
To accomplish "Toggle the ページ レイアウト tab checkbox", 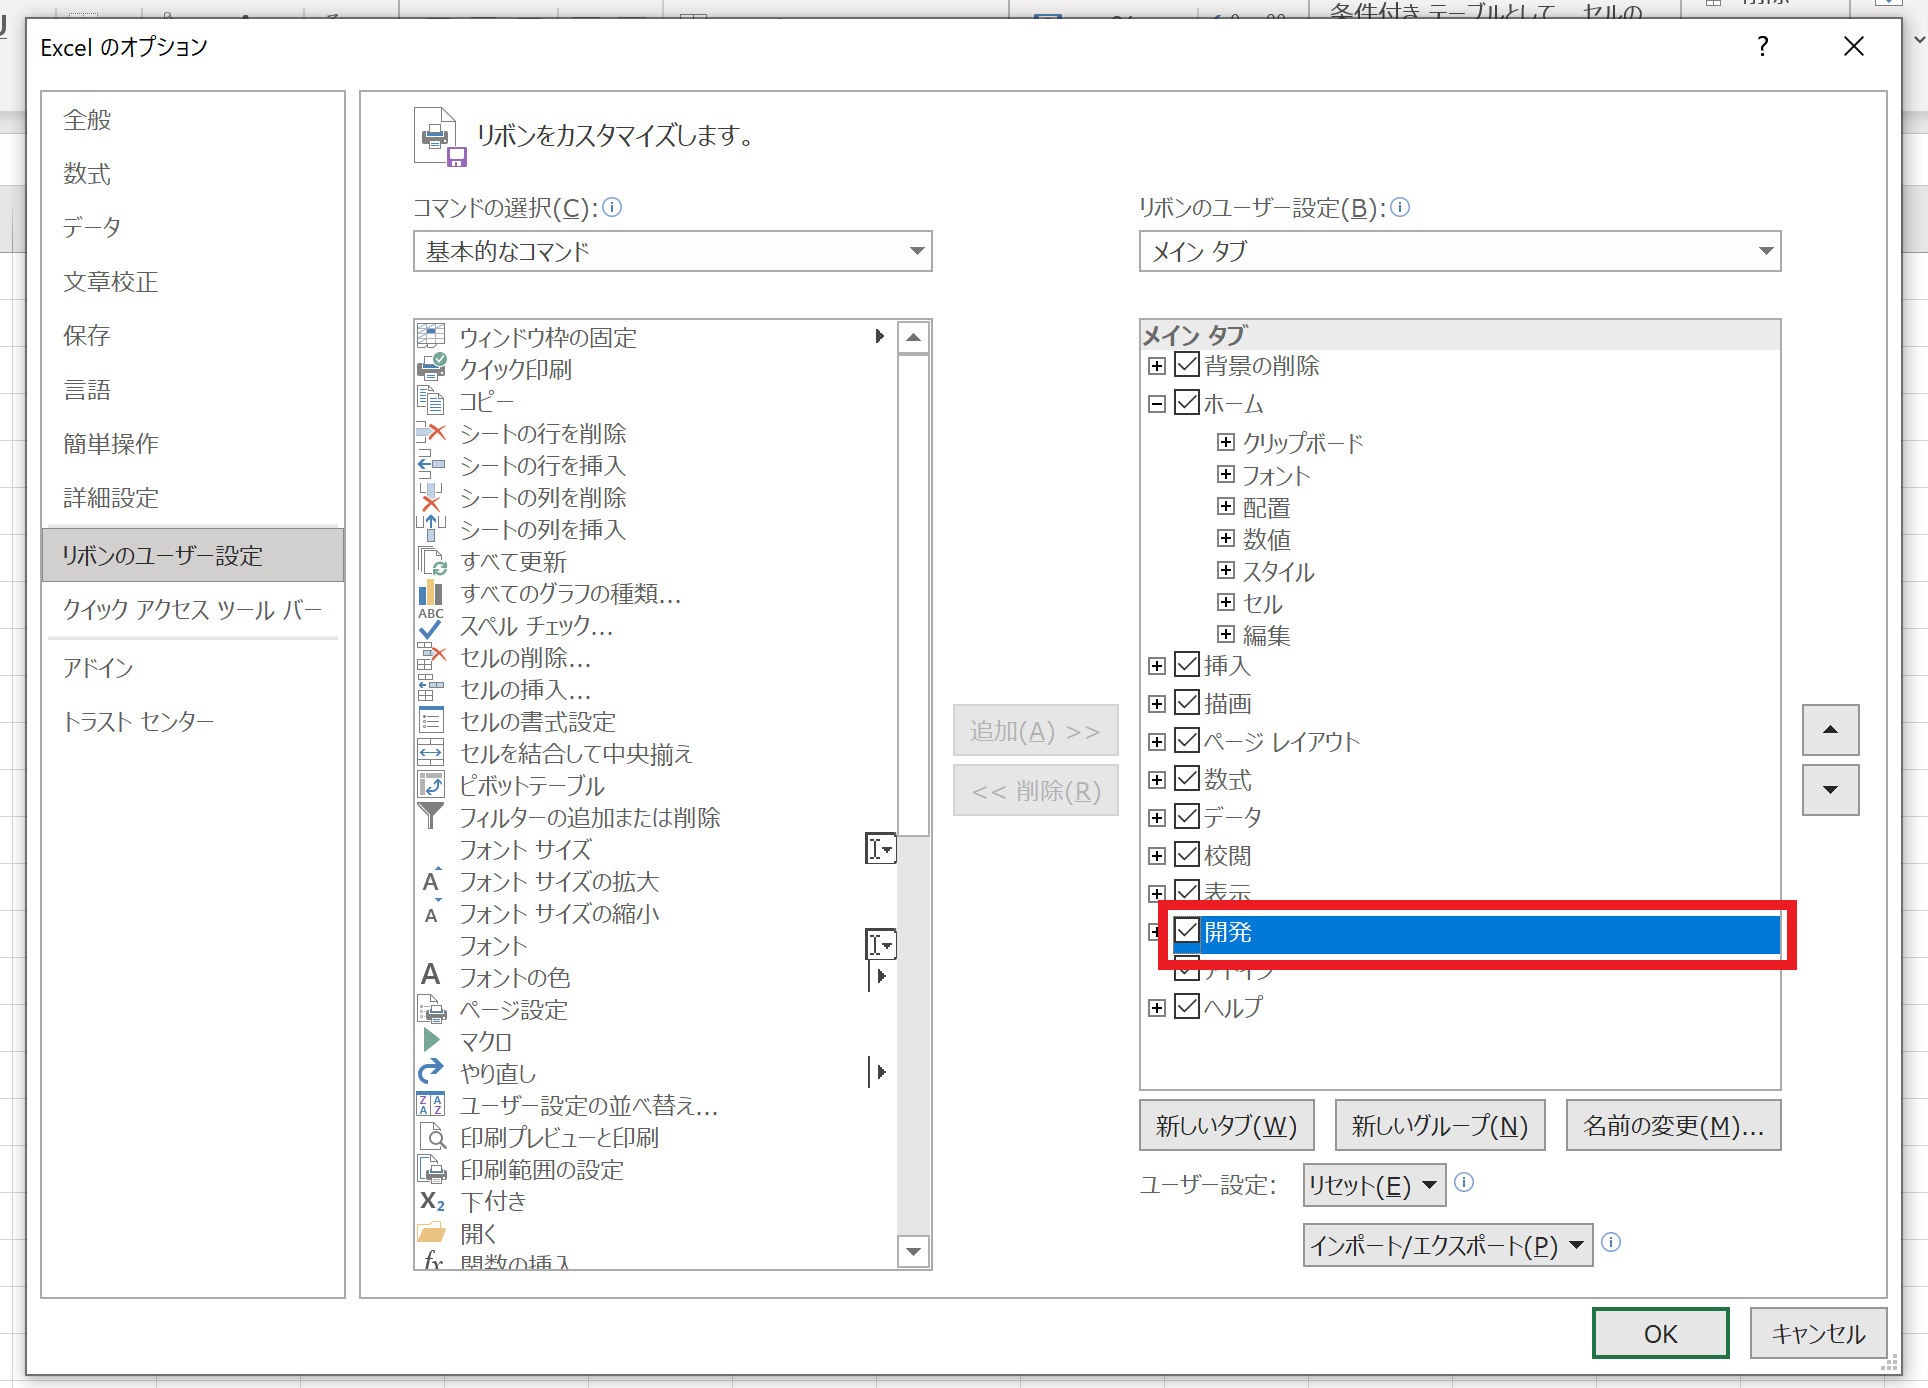I will tap(1187, 740).
